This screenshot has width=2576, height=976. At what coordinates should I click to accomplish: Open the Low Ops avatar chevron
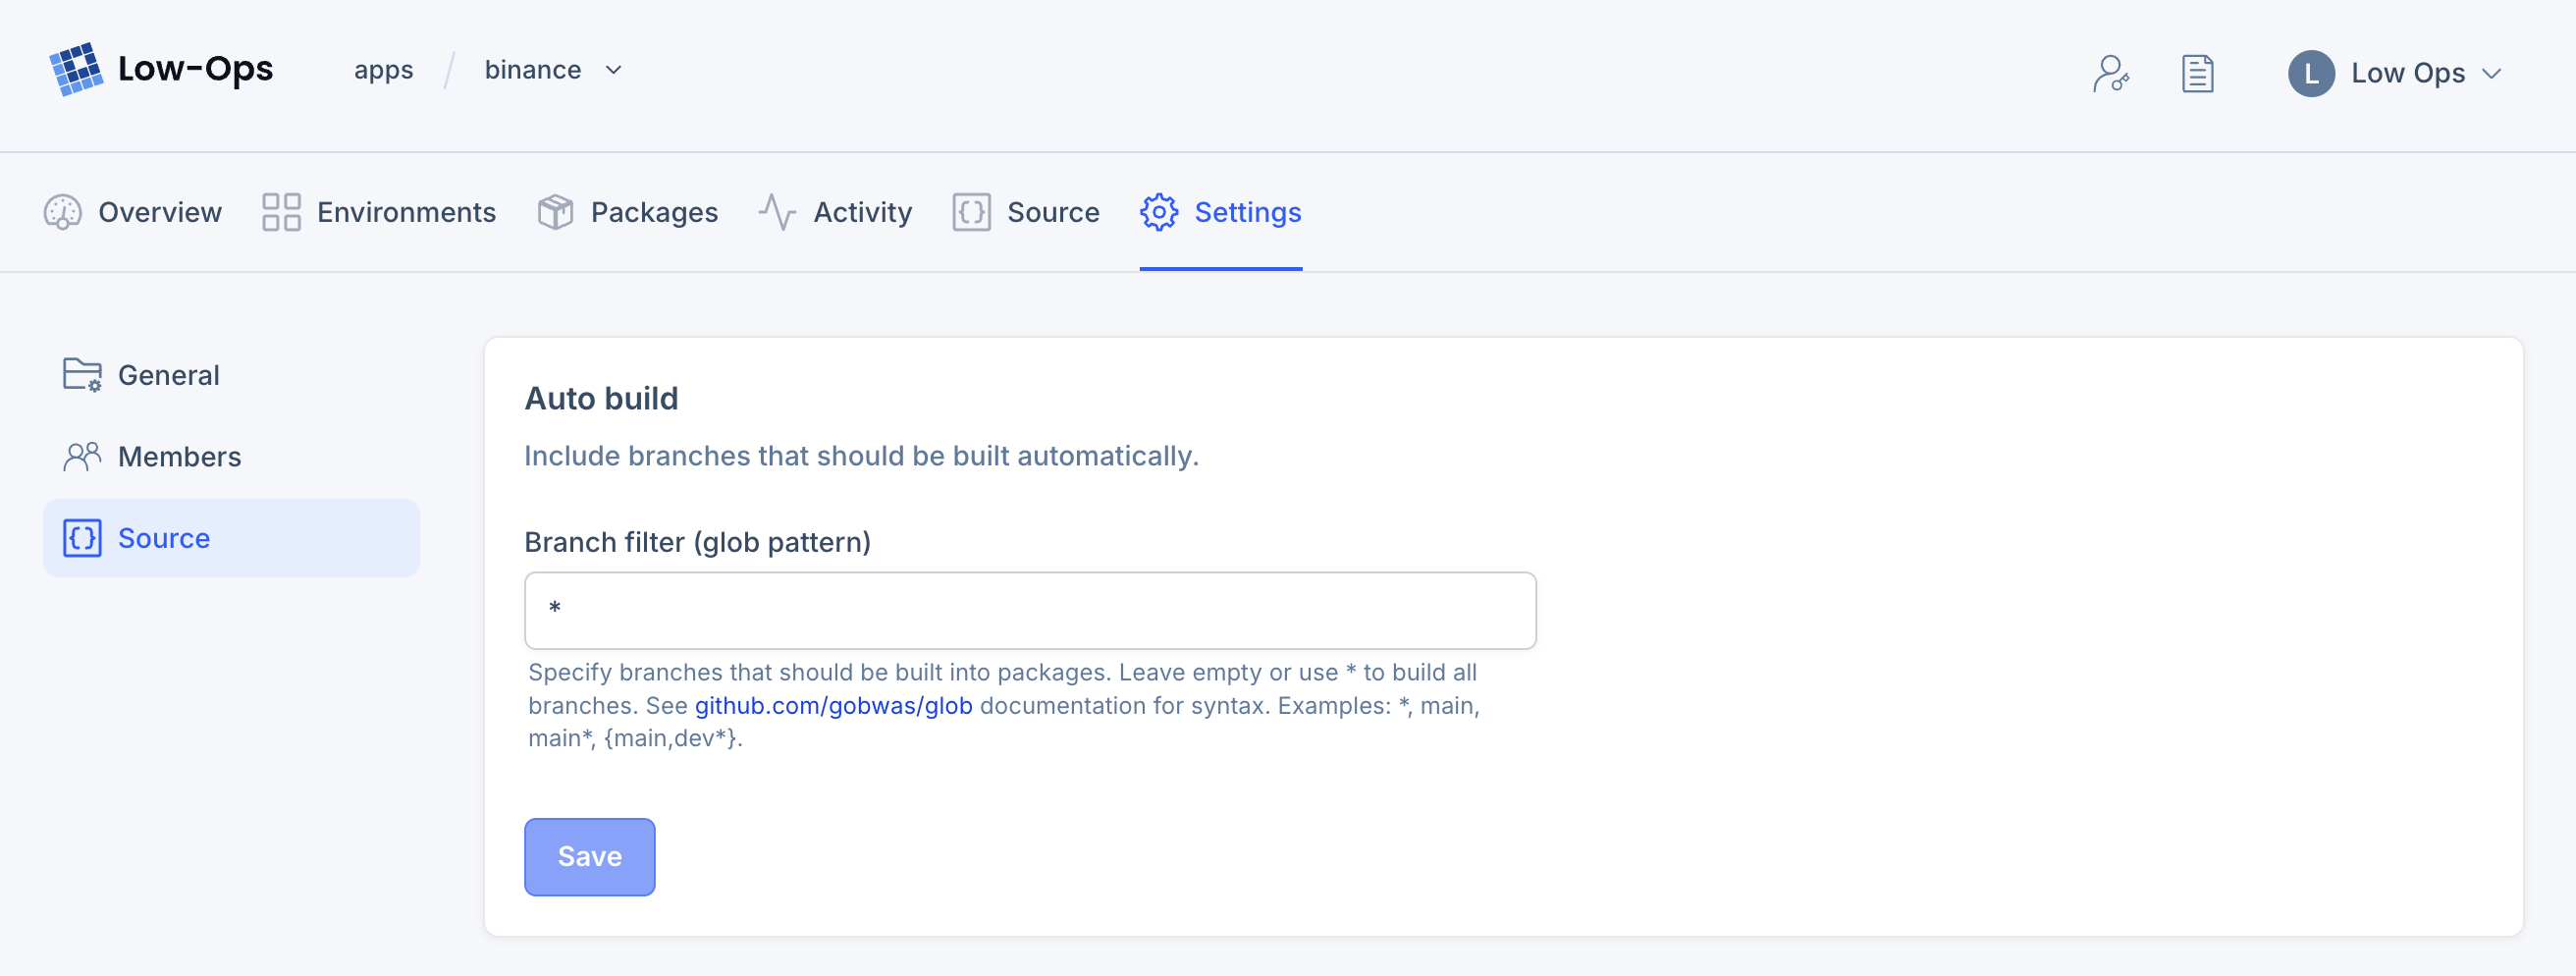pyautogui.click(x=2493, y=73)
